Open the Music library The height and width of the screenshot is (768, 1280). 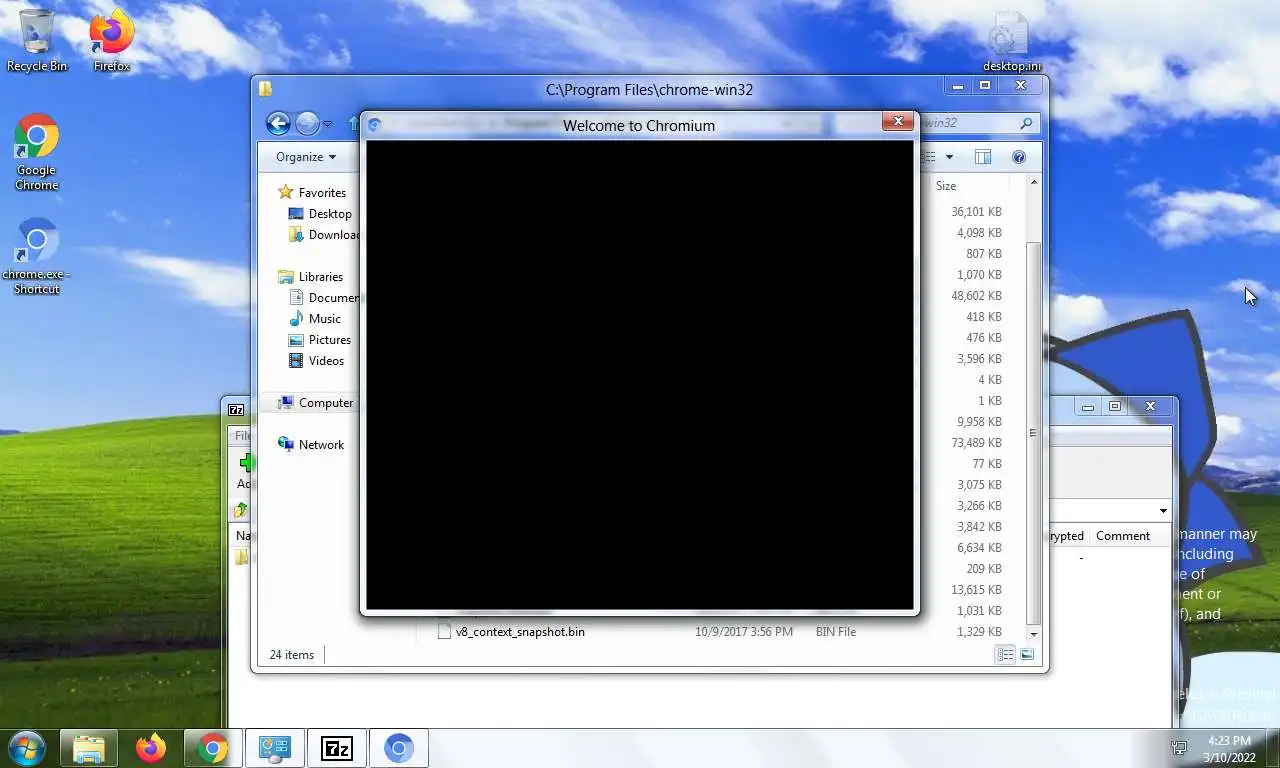click(324, 319)
